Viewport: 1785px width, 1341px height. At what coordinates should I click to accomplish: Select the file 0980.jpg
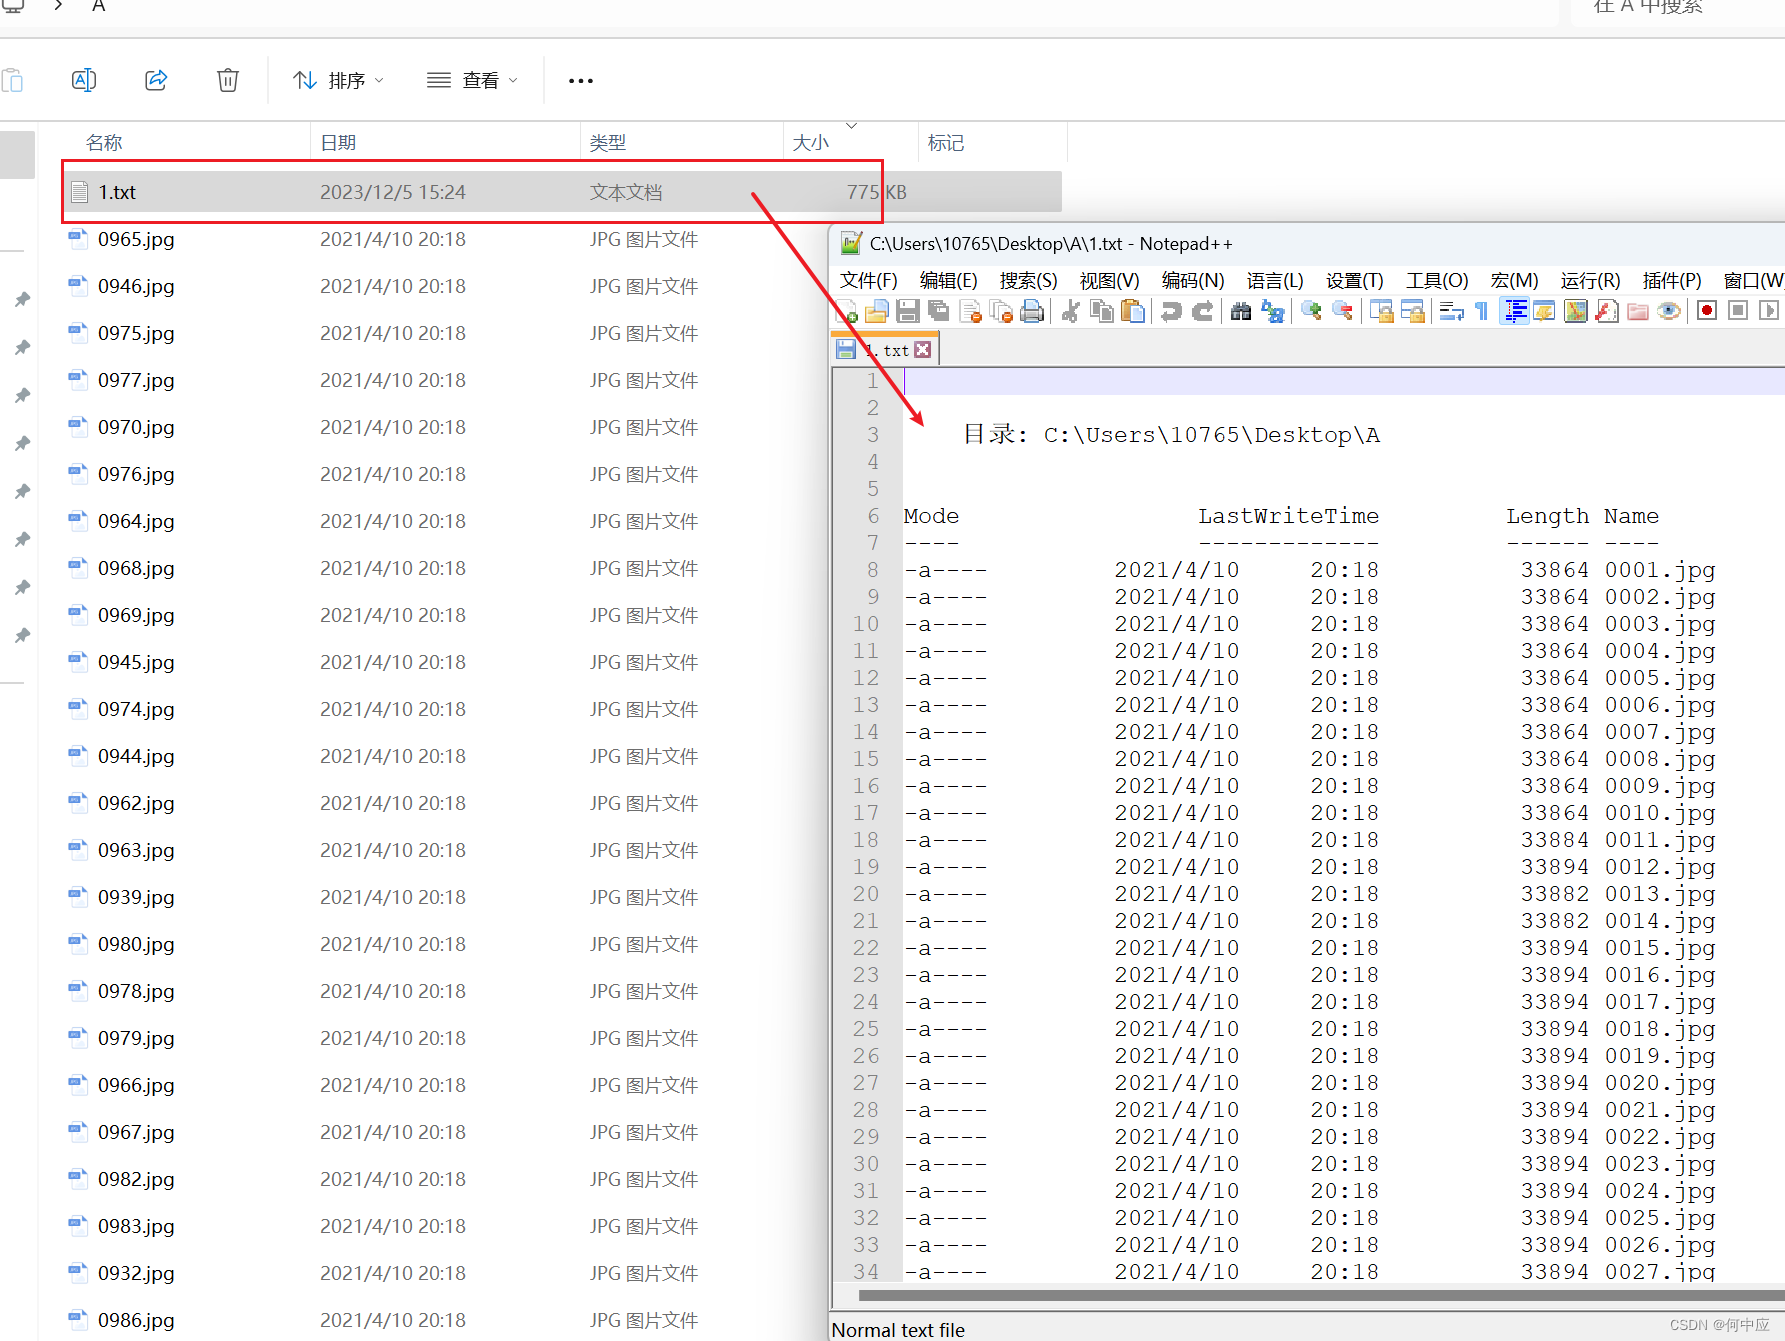tap(136, 945)
